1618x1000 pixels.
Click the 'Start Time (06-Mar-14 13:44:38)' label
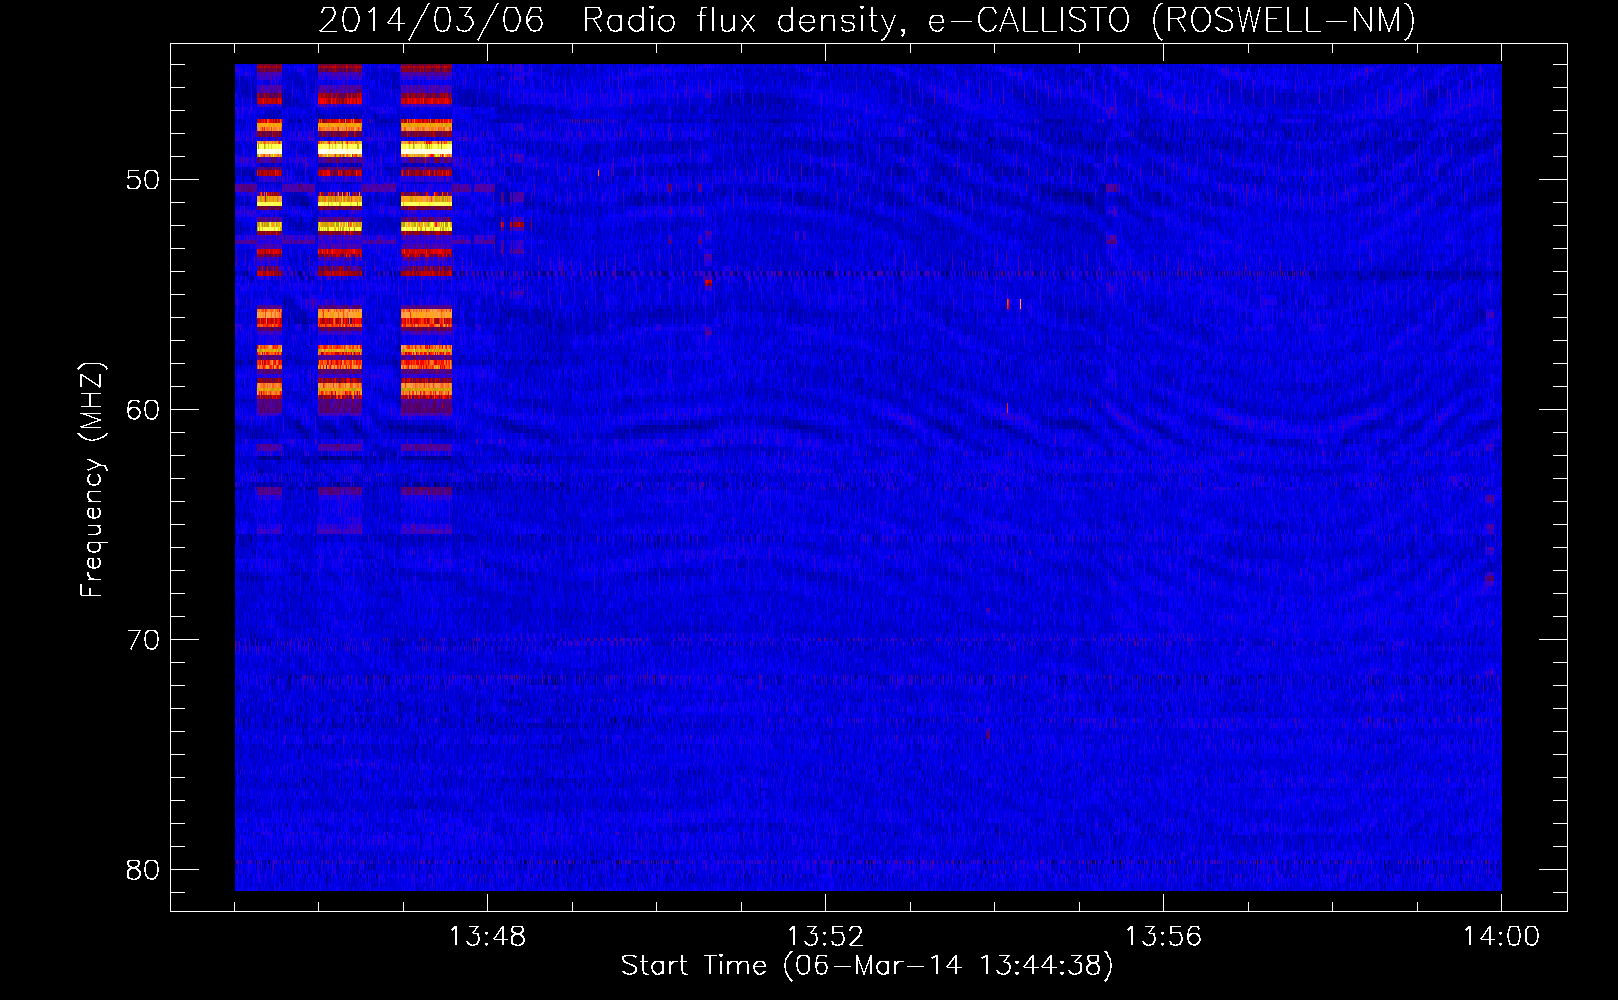coord(867,966)
